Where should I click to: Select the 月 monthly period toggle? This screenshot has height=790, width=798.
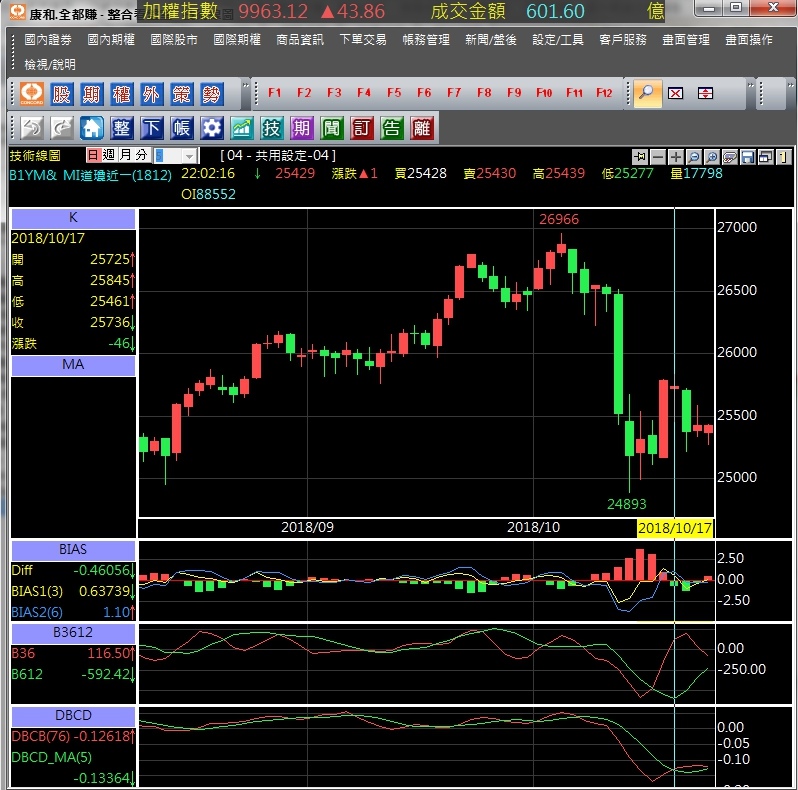point(125,155)
